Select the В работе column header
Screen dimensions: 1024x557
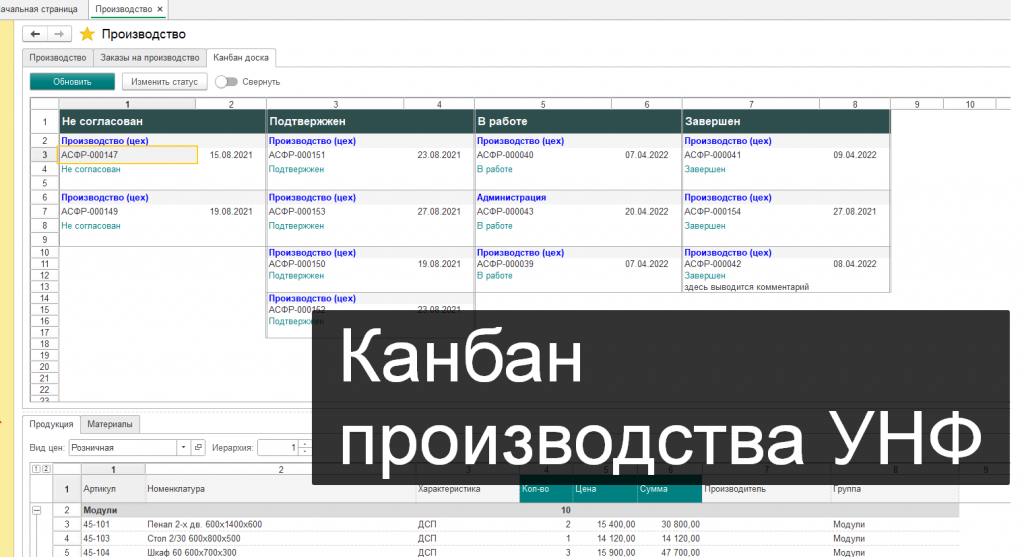point(578,121)
